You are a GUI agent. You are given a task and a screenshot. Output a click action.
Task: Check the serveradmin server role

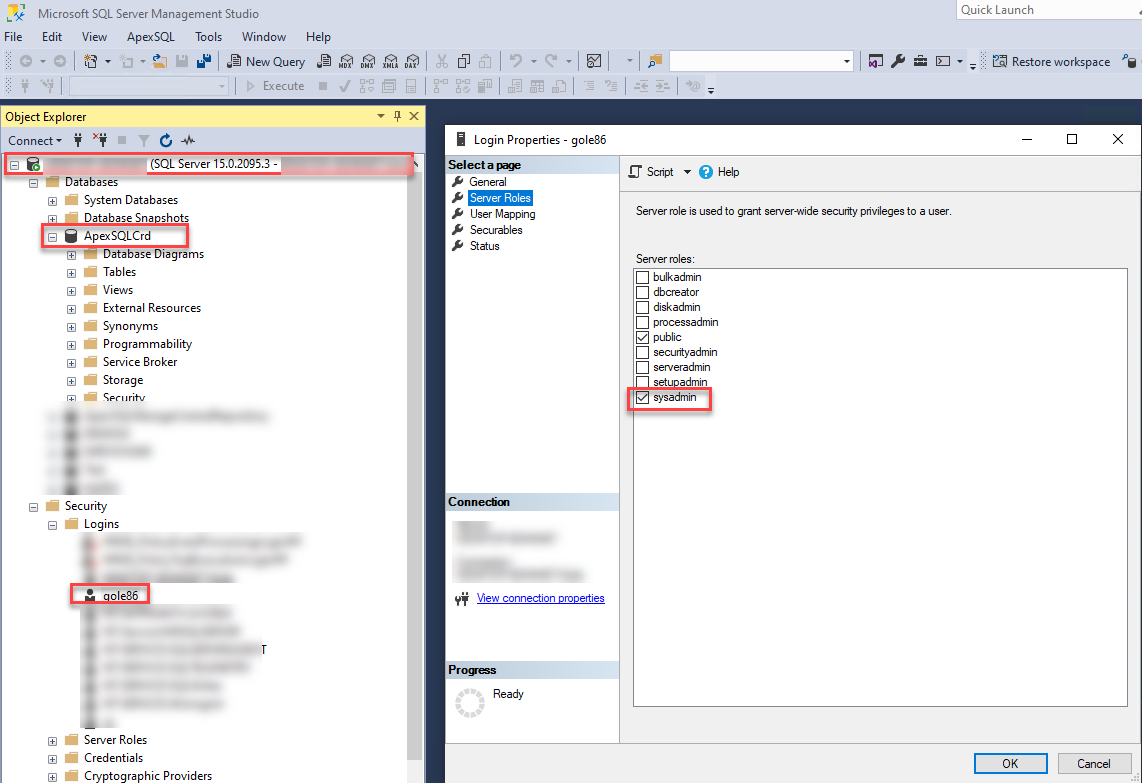[642, 368]
